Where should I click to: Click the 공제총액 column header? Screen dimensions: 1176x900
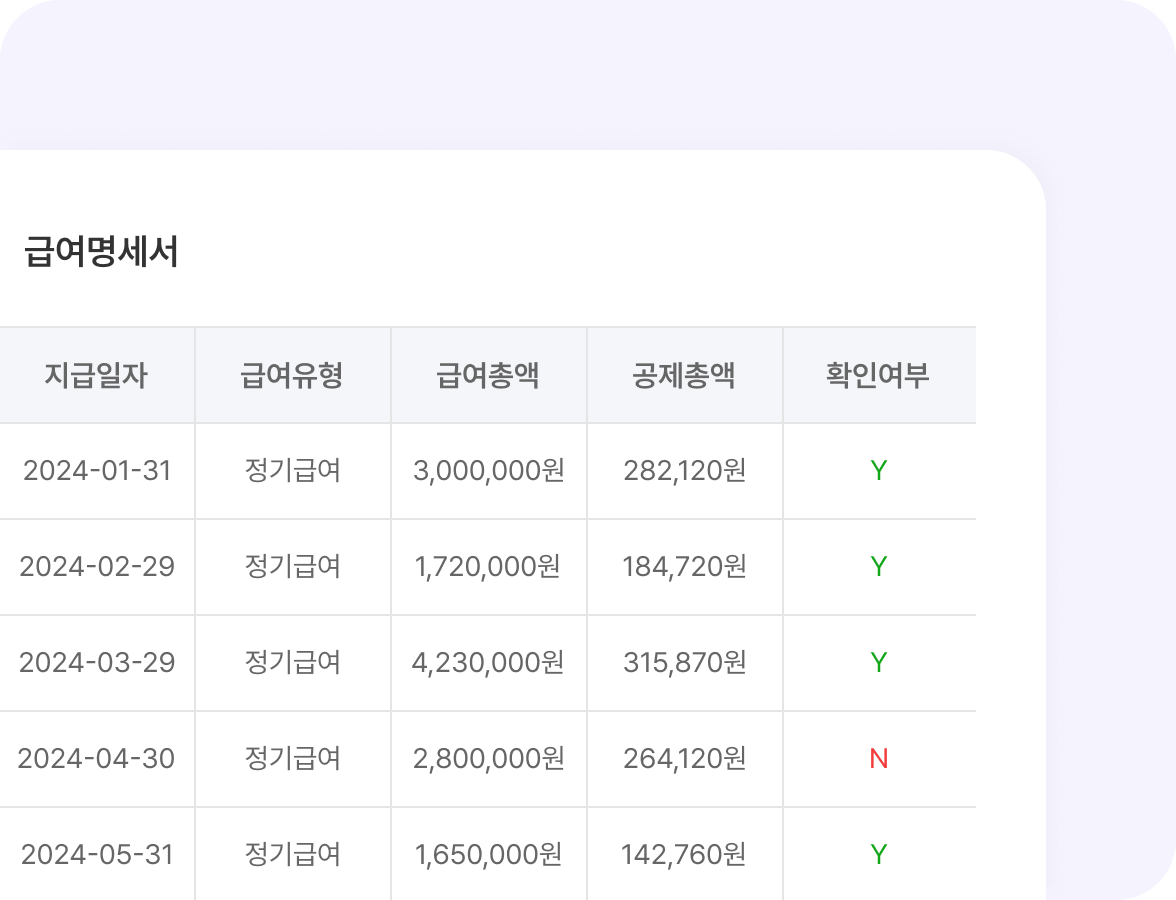point(684,376)
